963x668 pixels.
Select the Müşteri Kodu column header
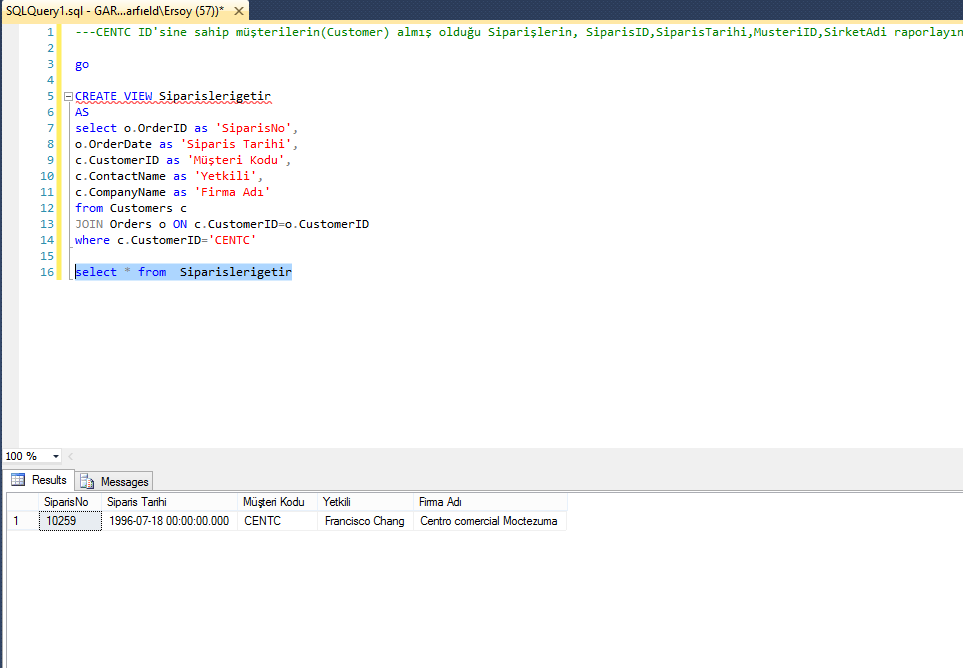[x=277, y=502]
